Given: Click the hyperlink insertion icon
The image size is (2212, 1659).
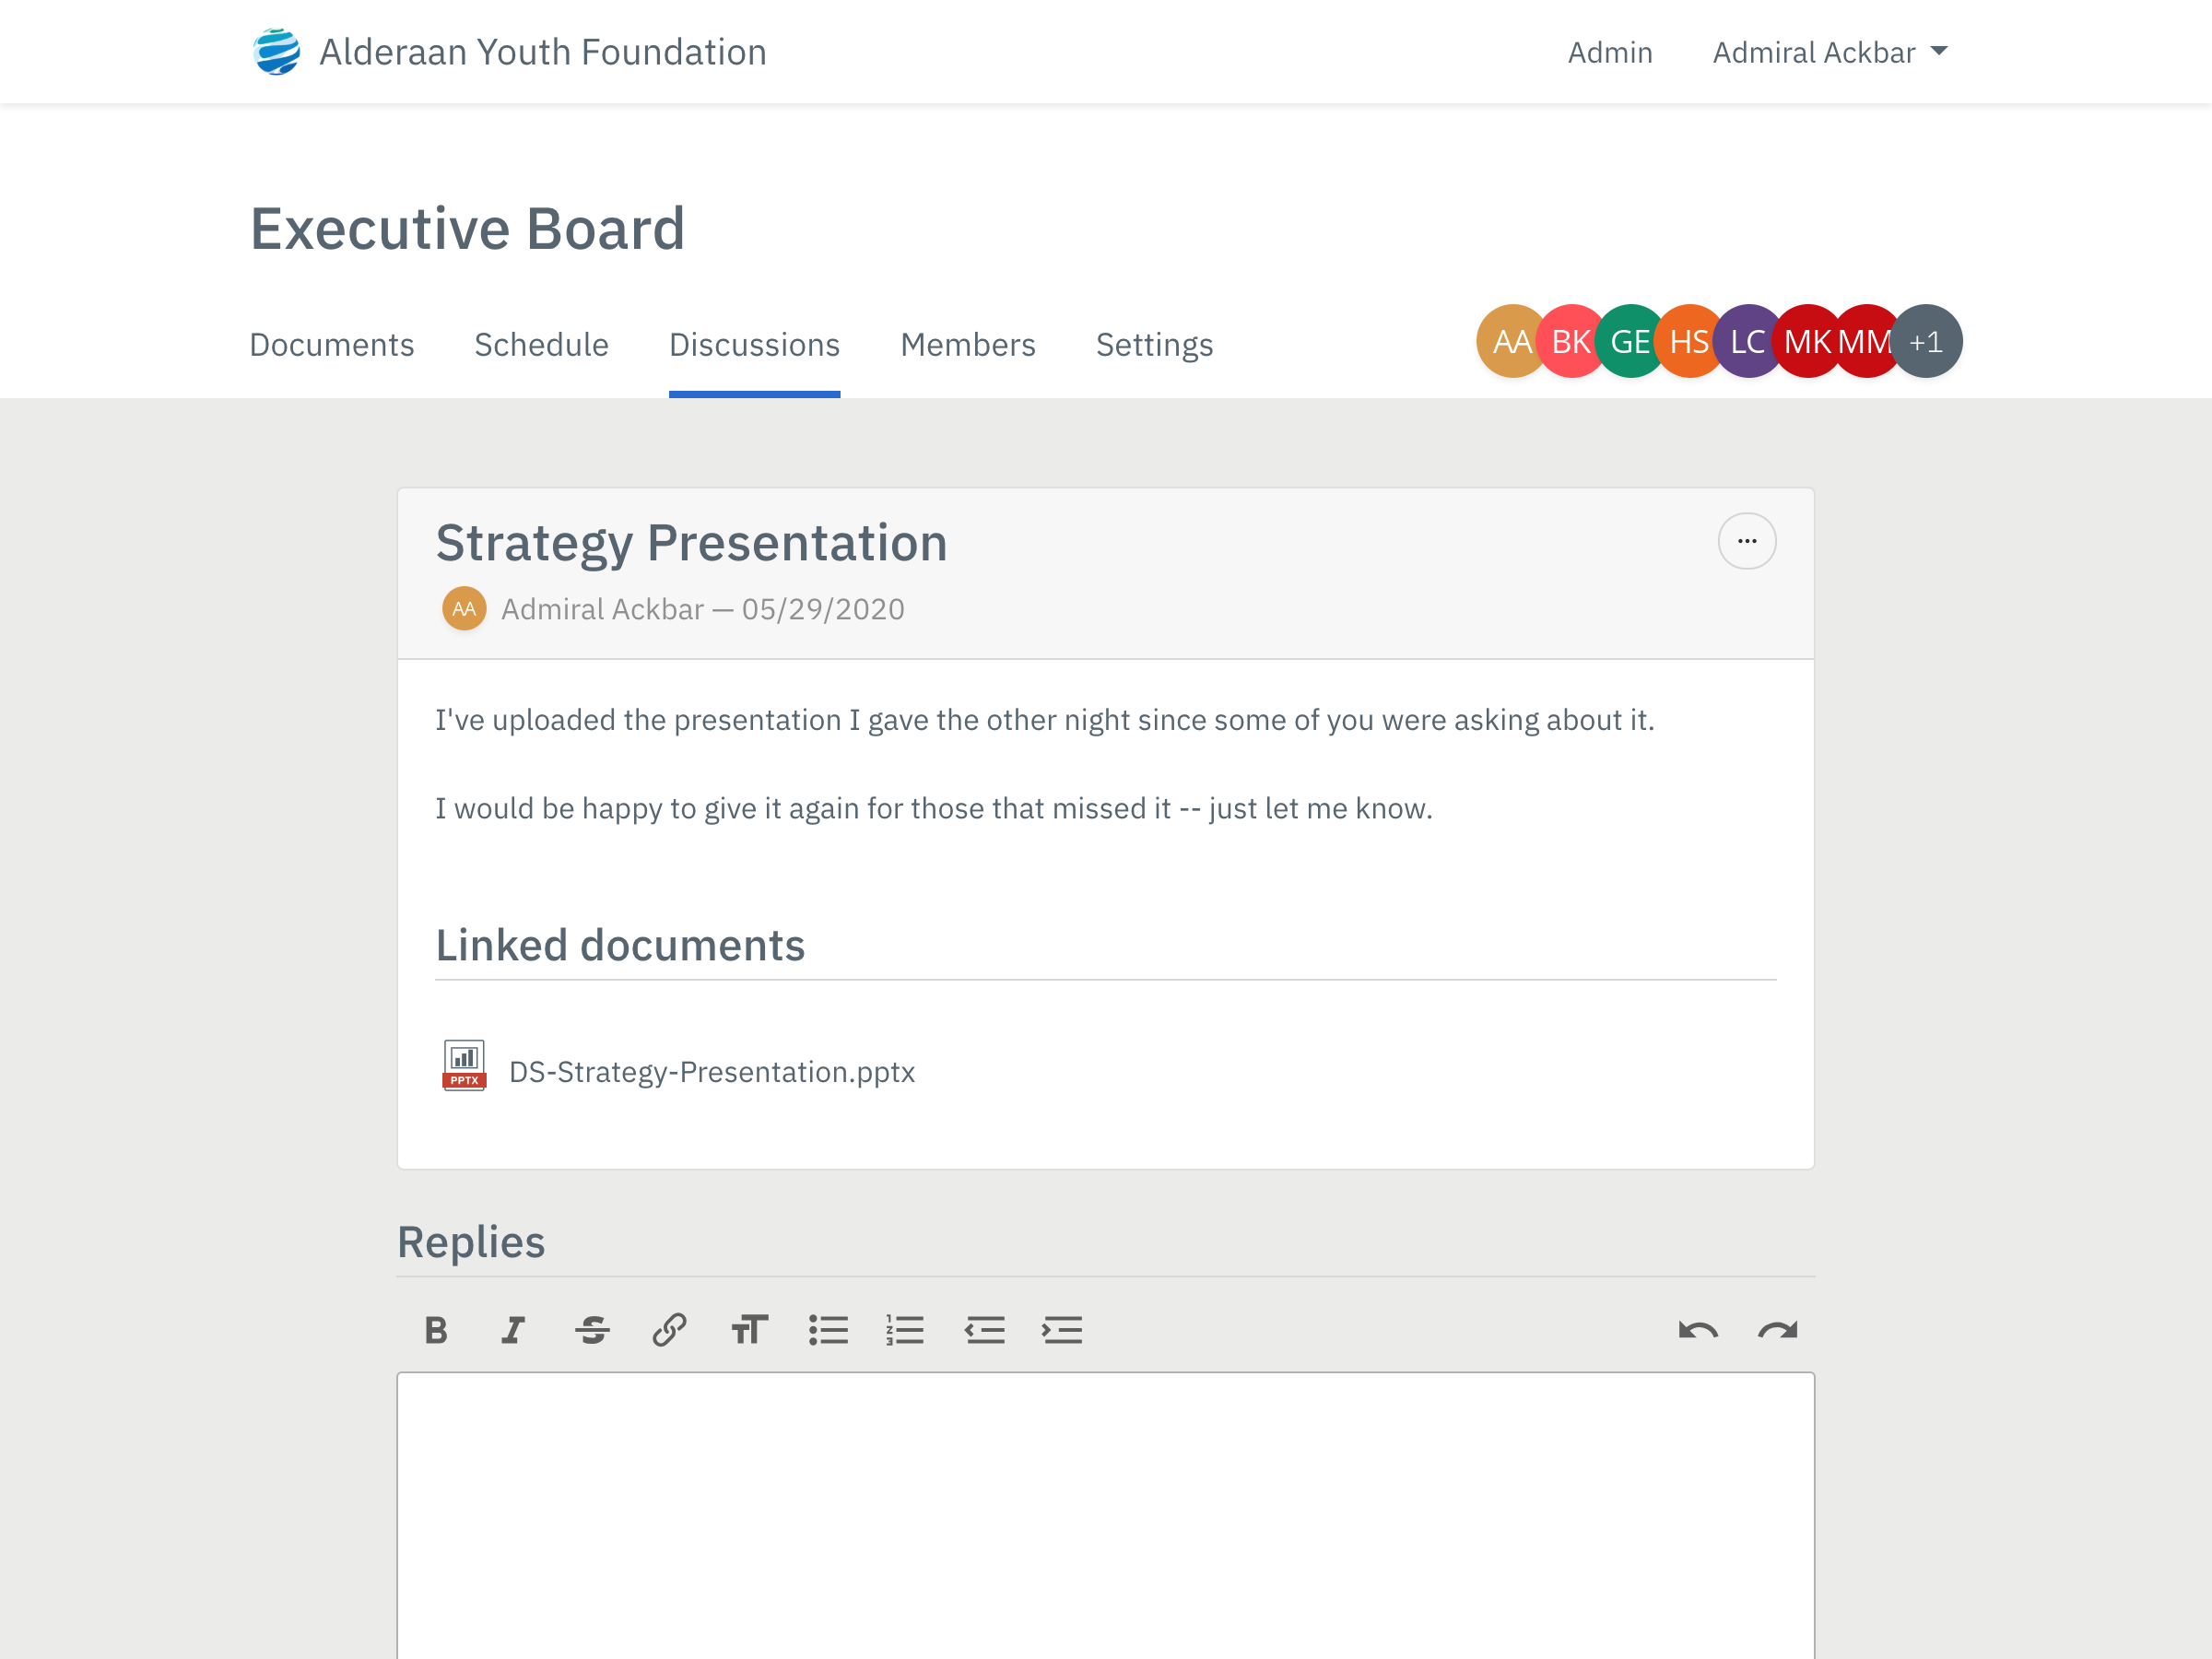Looking at the screenshot, I should pos(671,1332).
